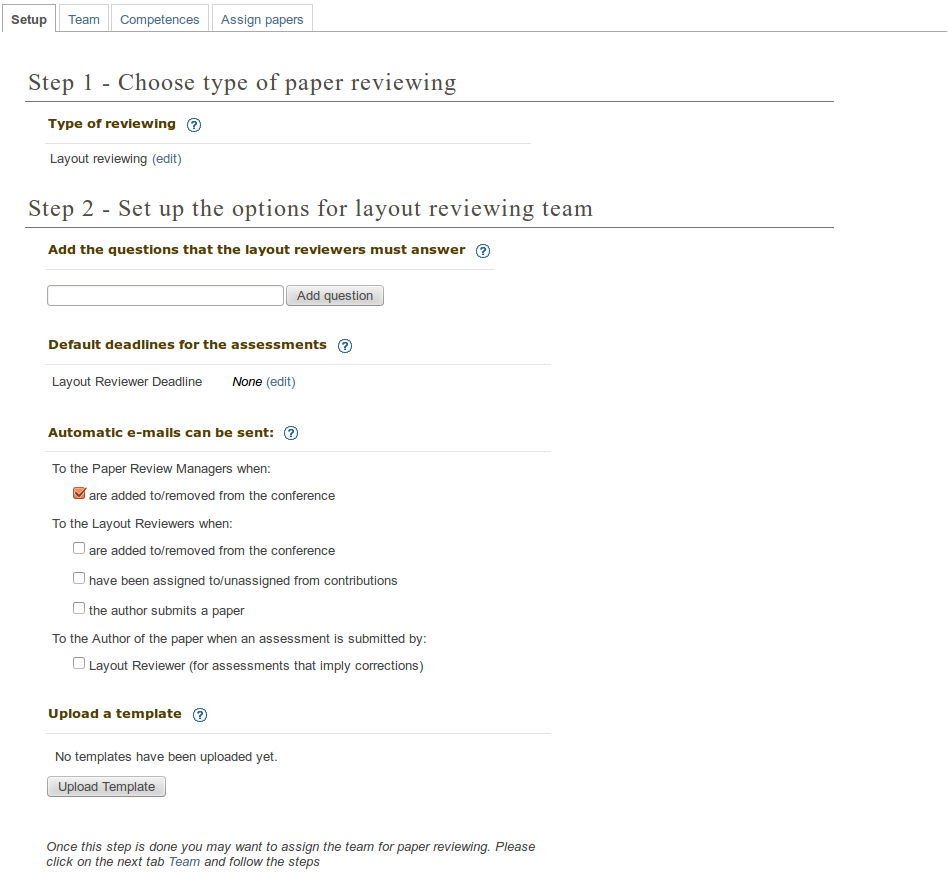The width and height of the screenshot is (948, 875).
Task: Follow the Team link in footer note
Action: click(x=184, y=862)
